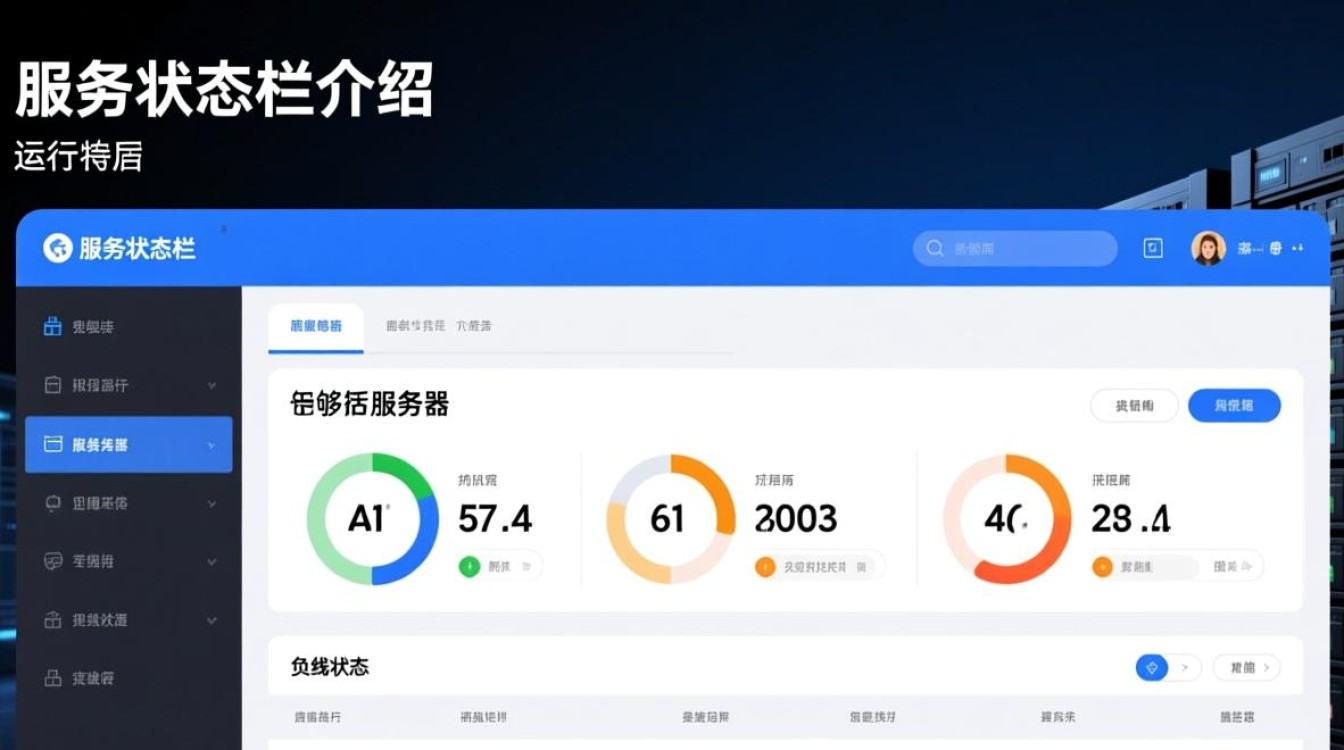Screen dimensions: 1344x750
Task: Click the orange donut progress chart showing 61
Action: point(670,519)
